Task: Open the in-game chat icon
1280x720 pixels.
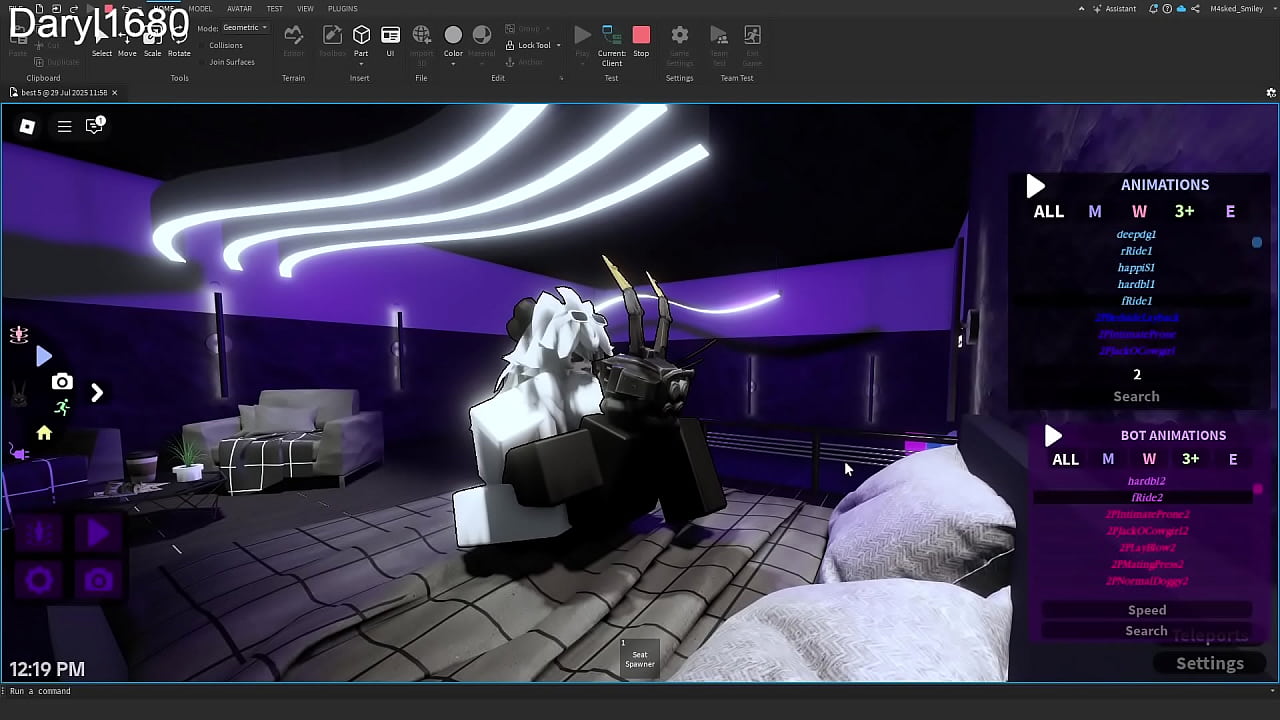Action: click(95, 126)
